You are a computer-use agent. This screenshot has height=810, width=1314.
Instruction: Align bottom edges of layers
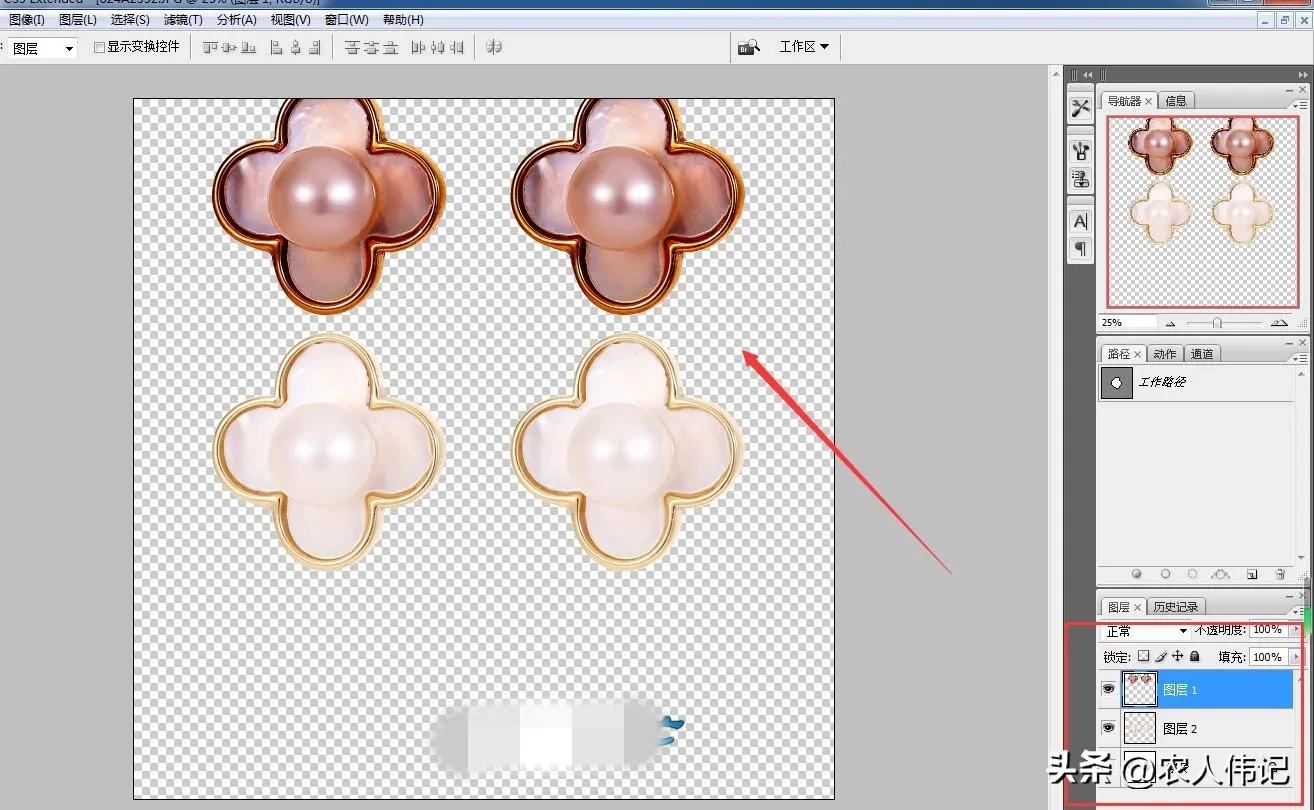(248, 47)
